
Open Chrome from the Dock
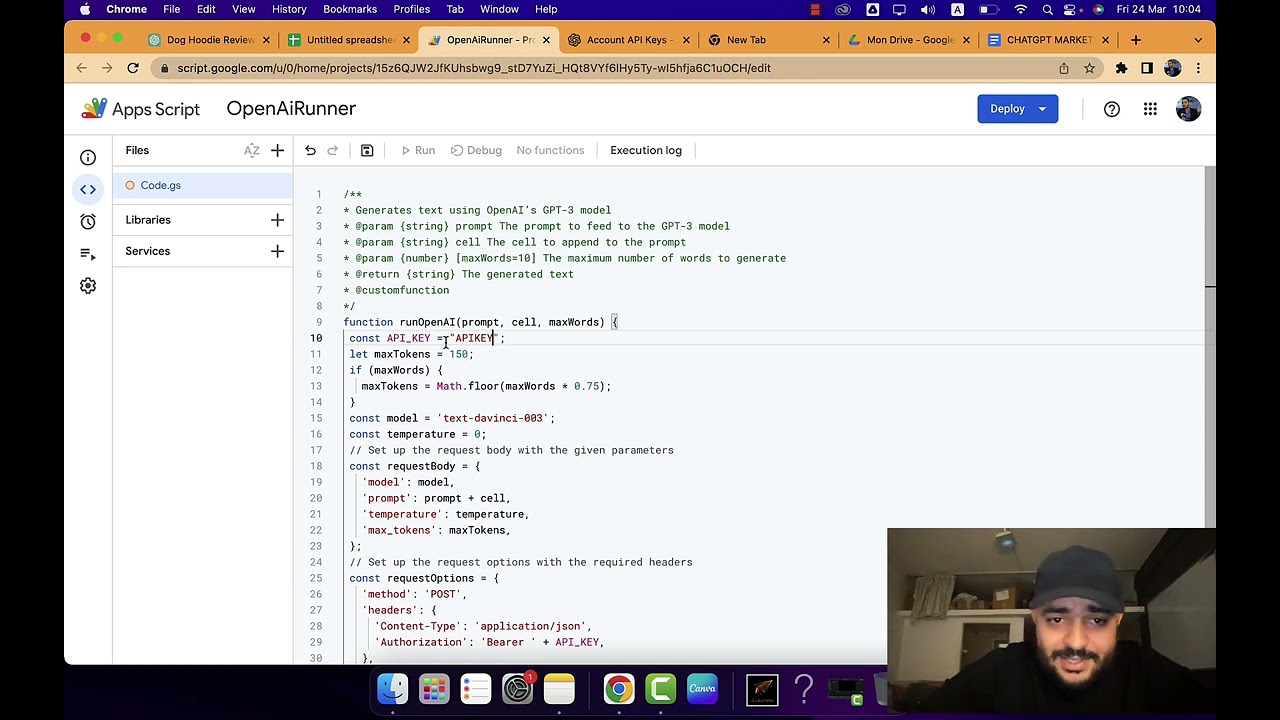click(619, 688)
